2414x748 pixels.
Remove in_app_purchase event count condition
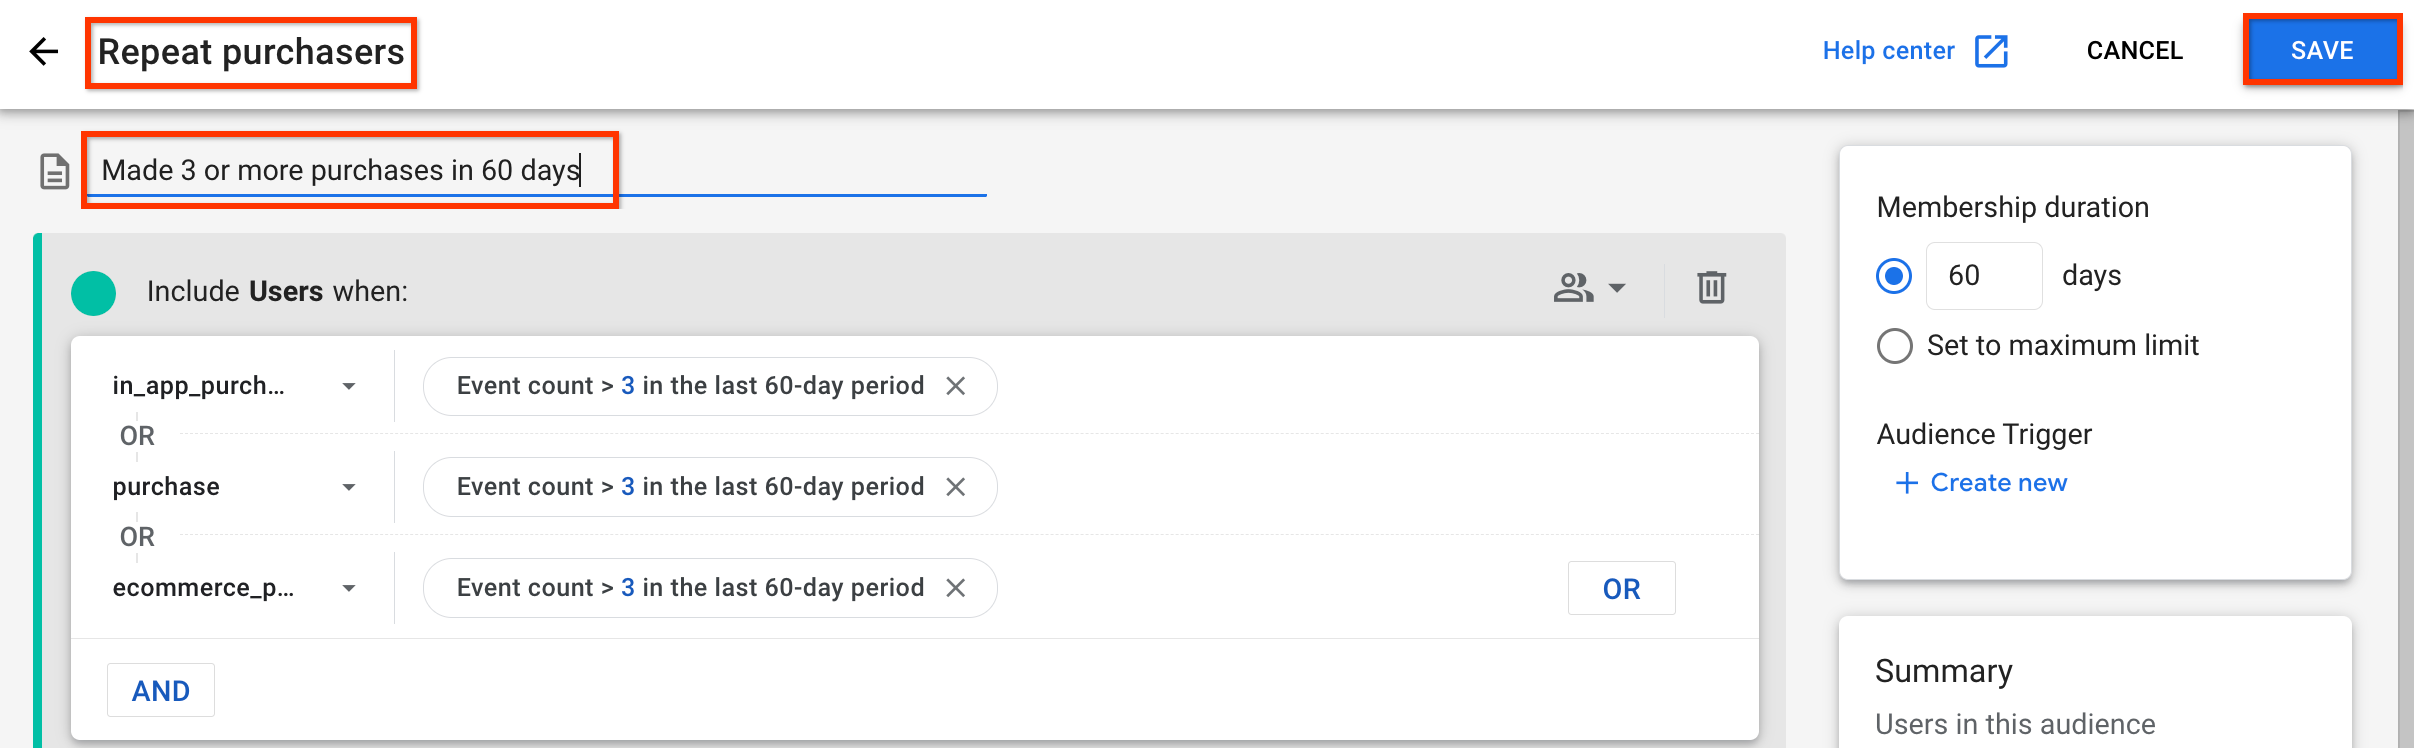pyautogui.click(x=956, y=386)
